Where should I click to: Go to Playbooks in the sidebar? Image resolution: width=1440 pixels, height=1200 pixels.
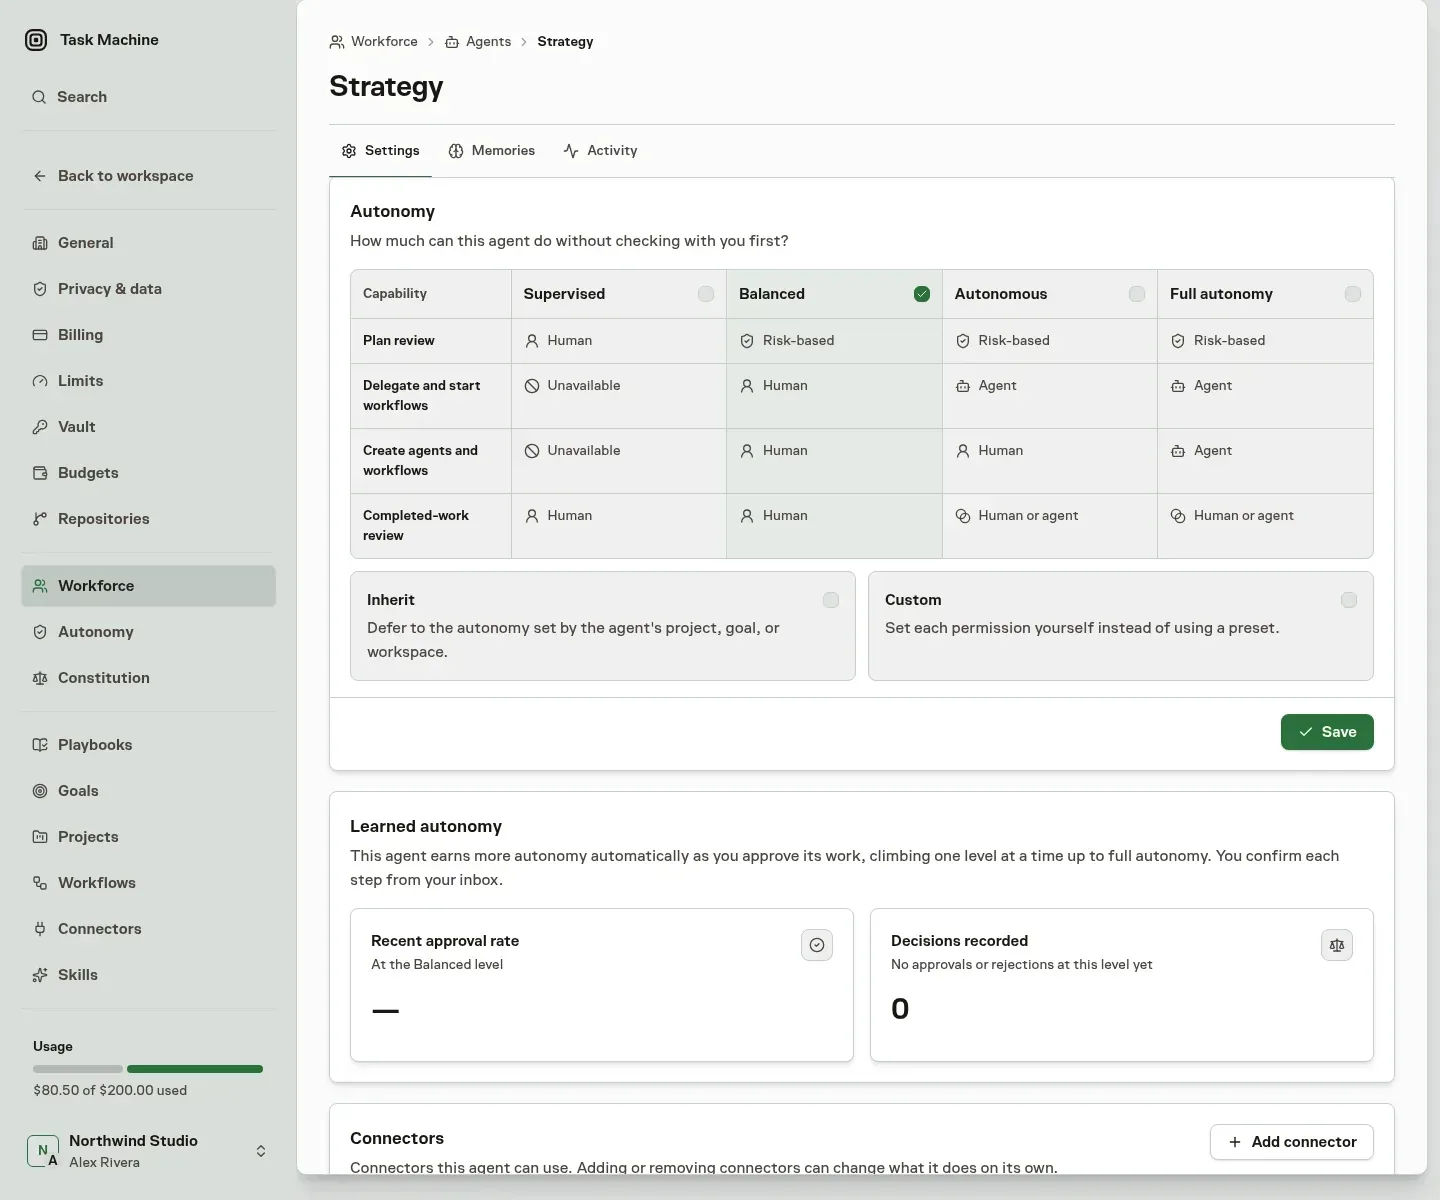point(148,745)
